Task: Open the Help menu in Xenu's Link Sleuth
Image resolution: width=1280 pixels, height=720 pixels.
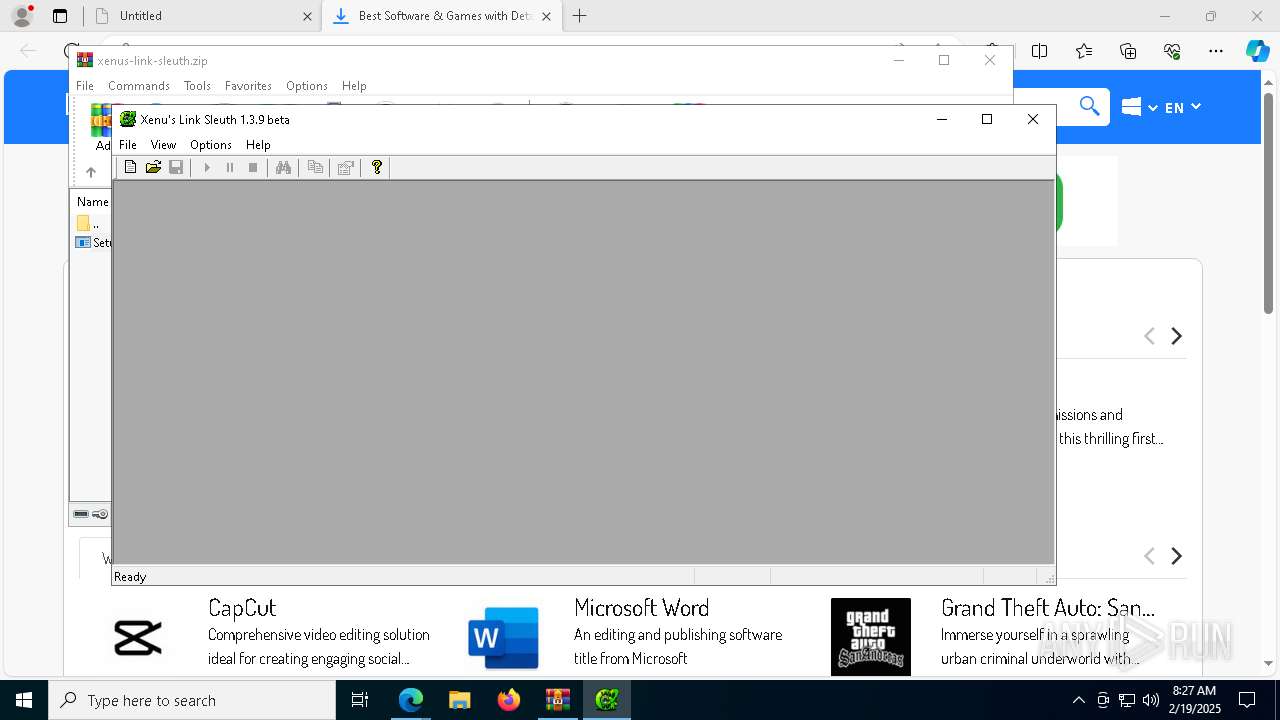Action: pos(258,145)
